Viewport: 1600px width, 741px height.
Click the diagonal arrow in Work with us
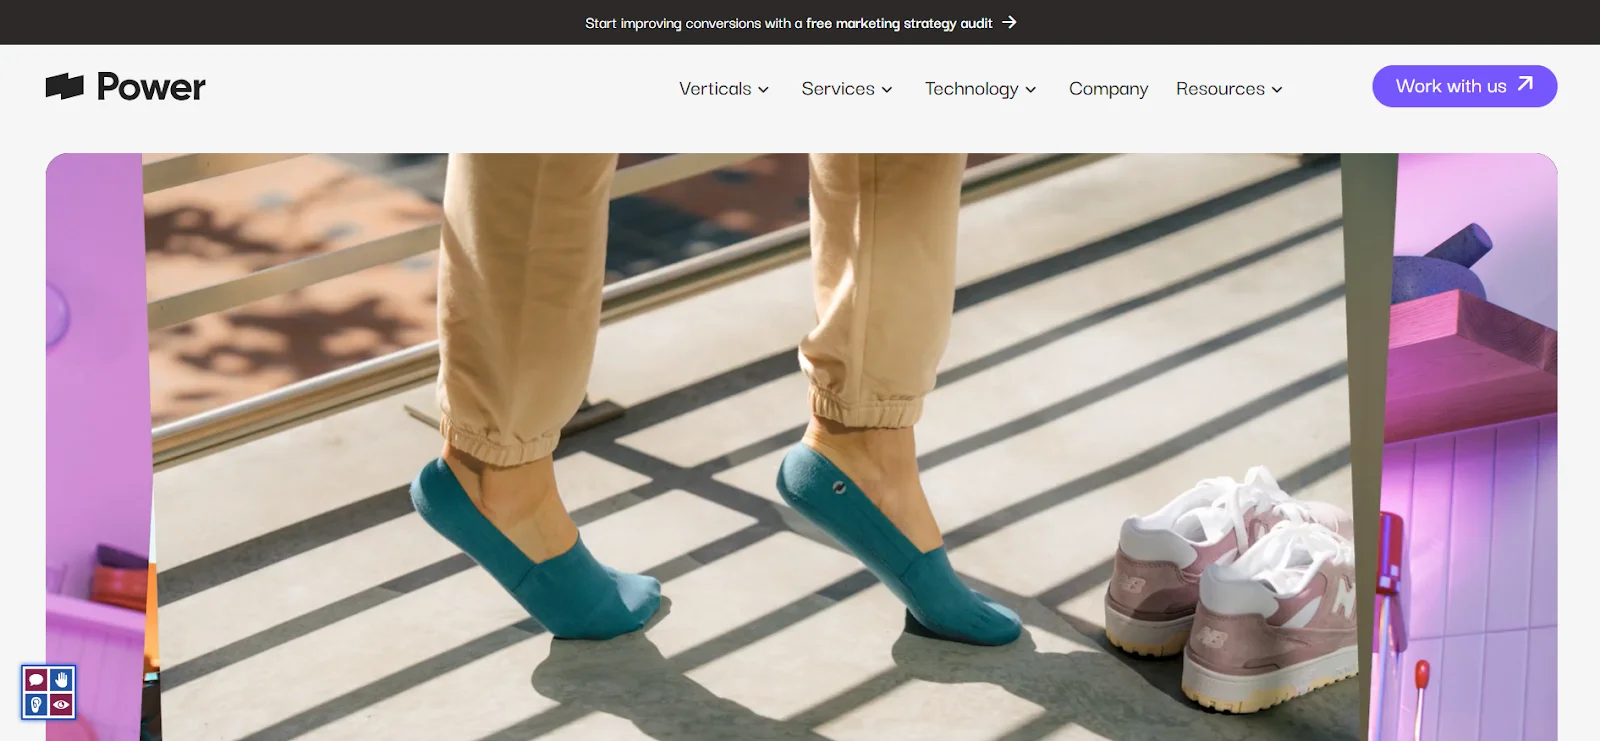pos(1525,85)
